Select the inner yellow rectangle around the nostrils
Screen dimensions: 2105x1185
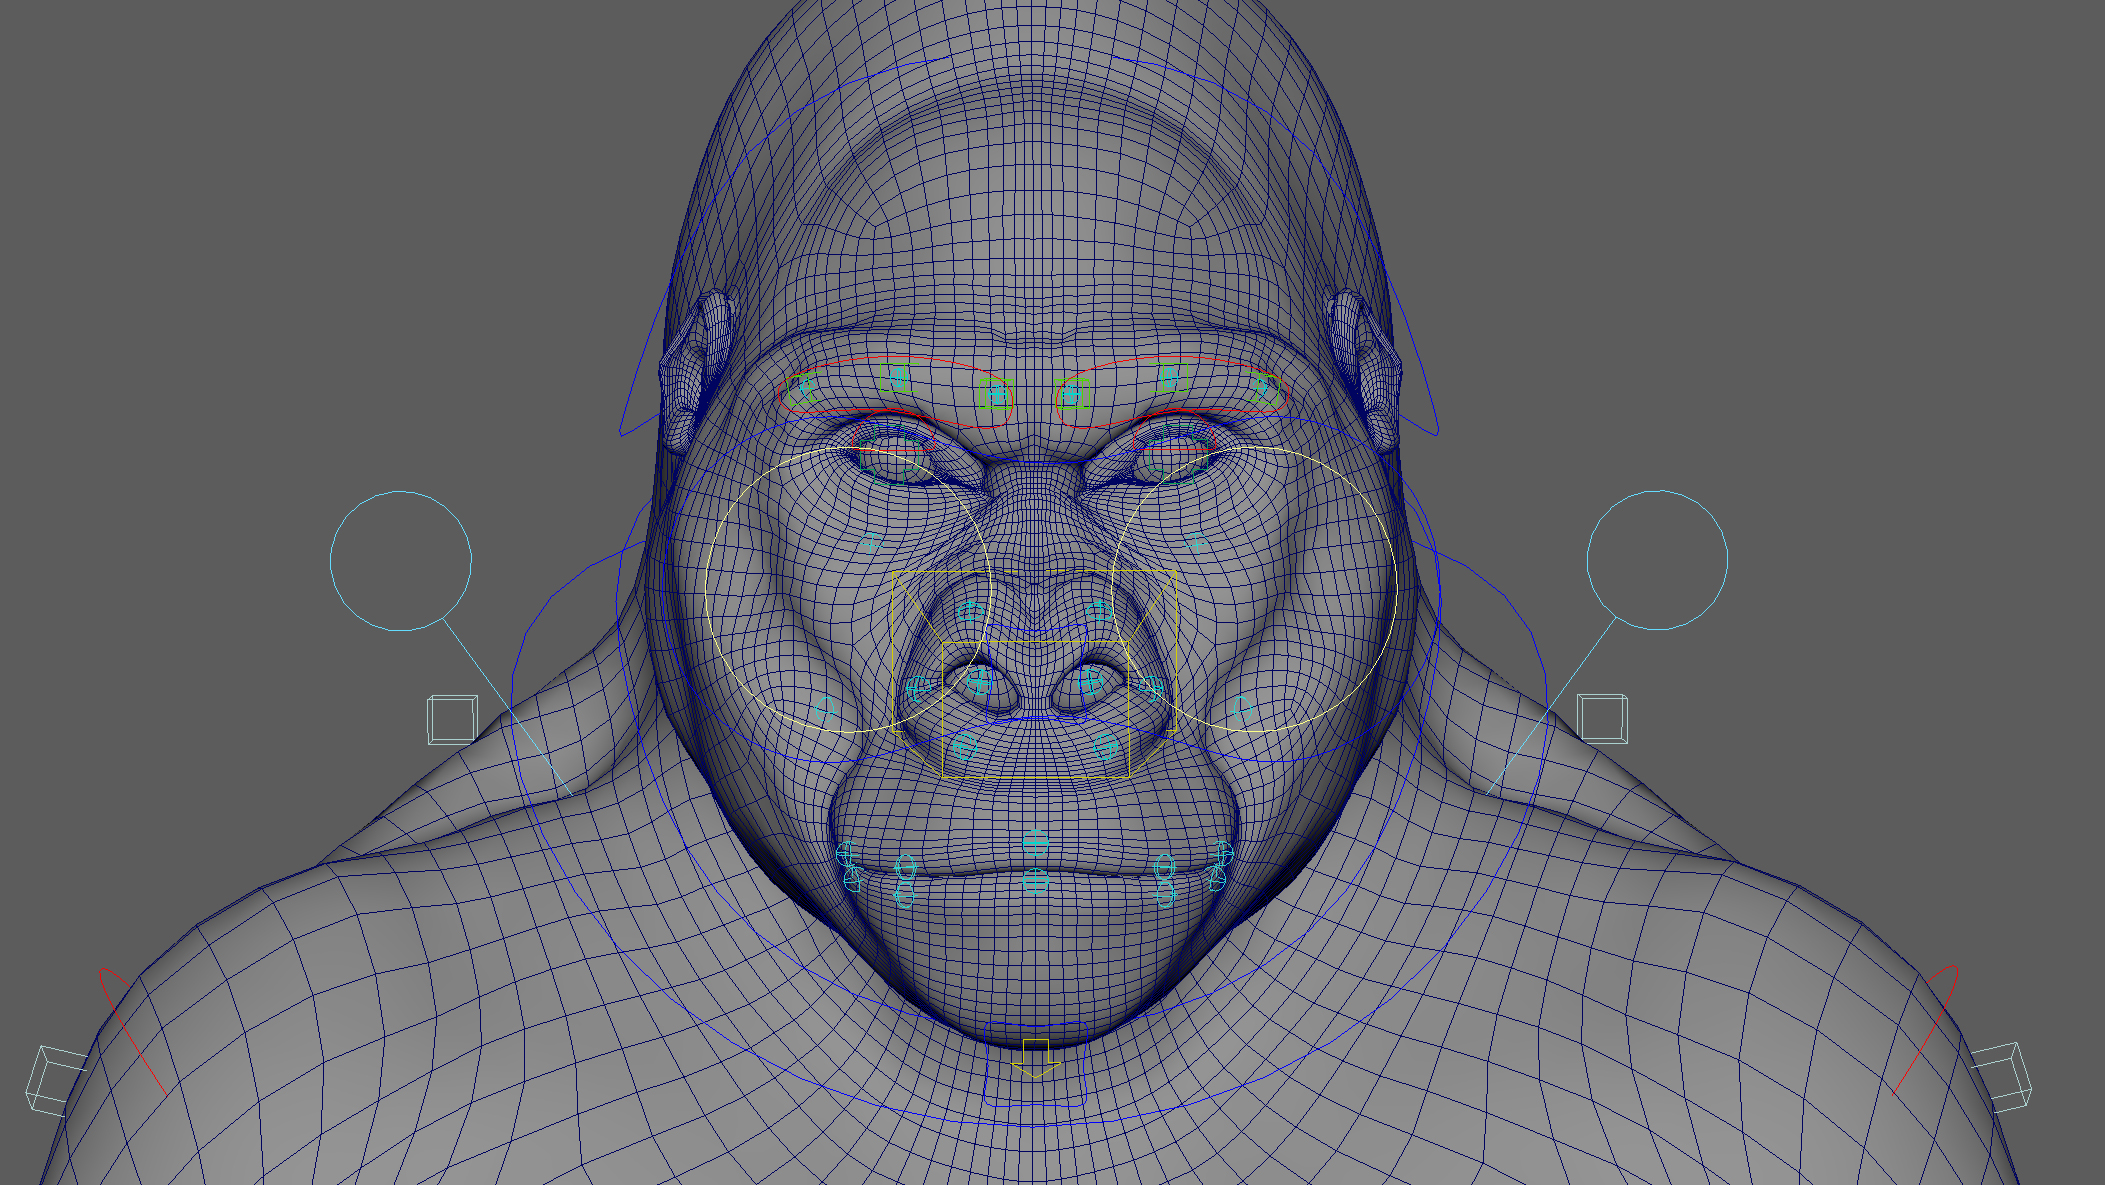pos(1036,709)
